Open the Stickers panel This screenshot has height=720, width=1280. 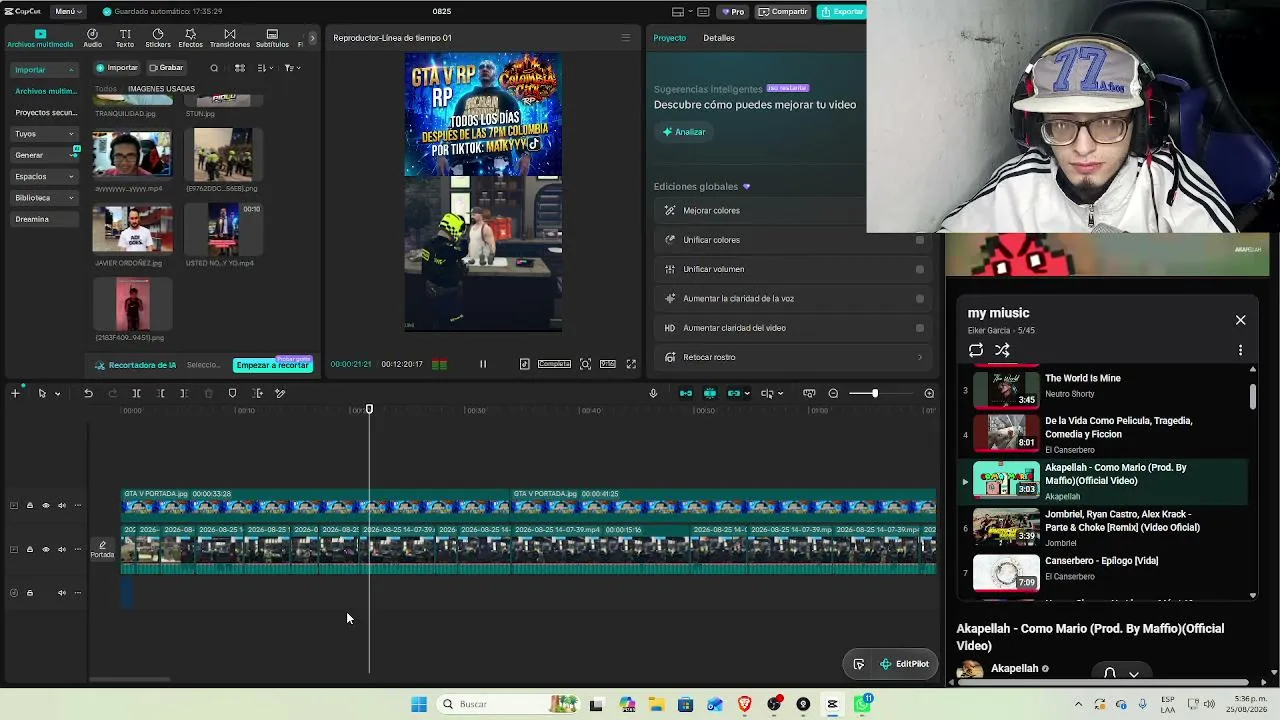pyautogui.click(x=158, y=38)
